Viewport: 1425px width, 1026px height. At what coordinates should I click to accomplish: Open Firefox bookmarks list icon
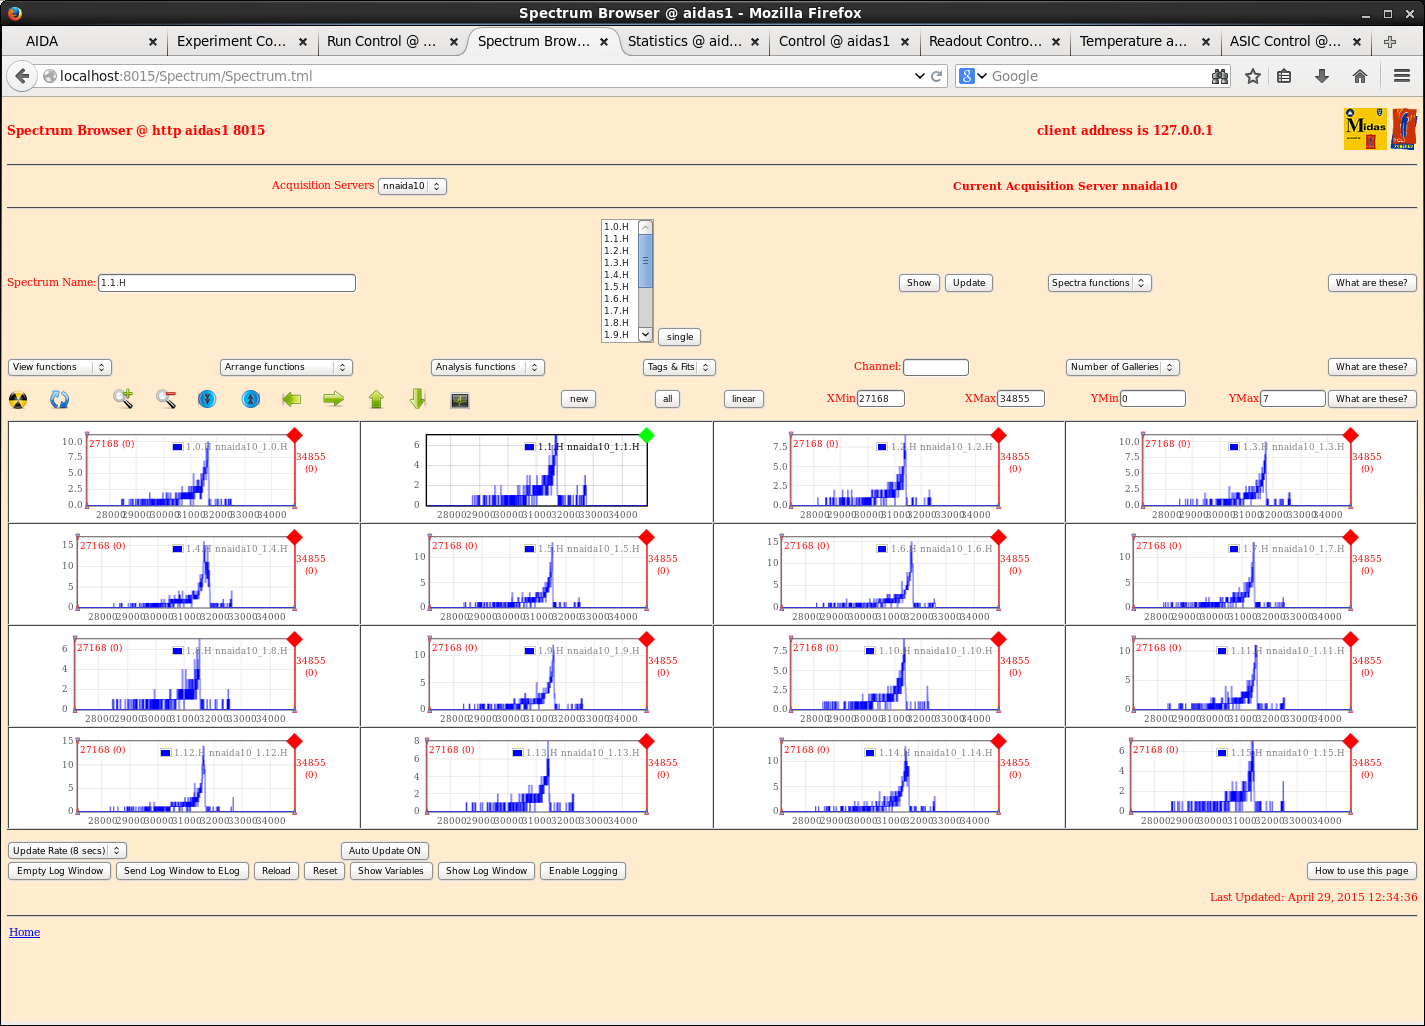pyautogui.click(x=1285, y=76)
